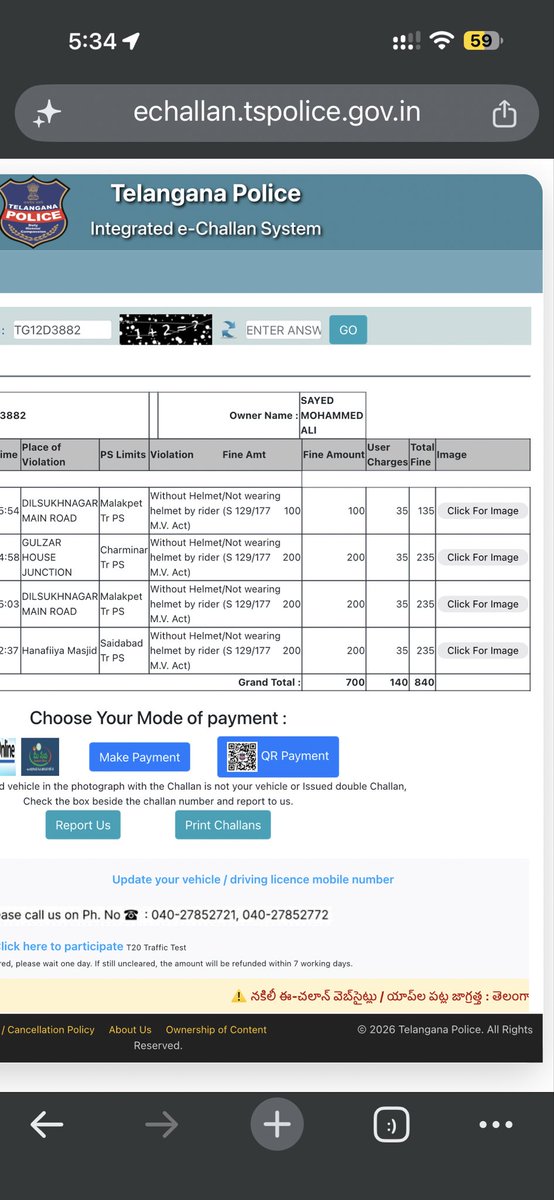Tap the new tab plus button
Viewport: 554px width, 1200px height.
[277, 1125]
